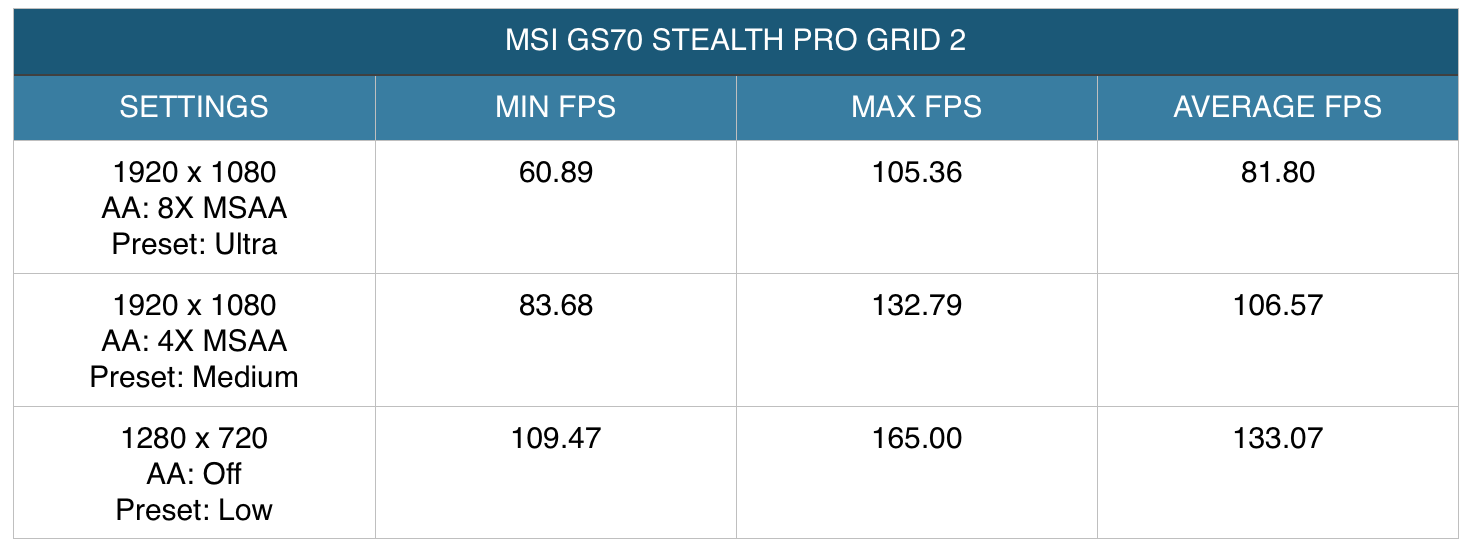Click the MIN FPS column header
Viewport: 1468px width, 547px height.
click(x=555, y=107)
